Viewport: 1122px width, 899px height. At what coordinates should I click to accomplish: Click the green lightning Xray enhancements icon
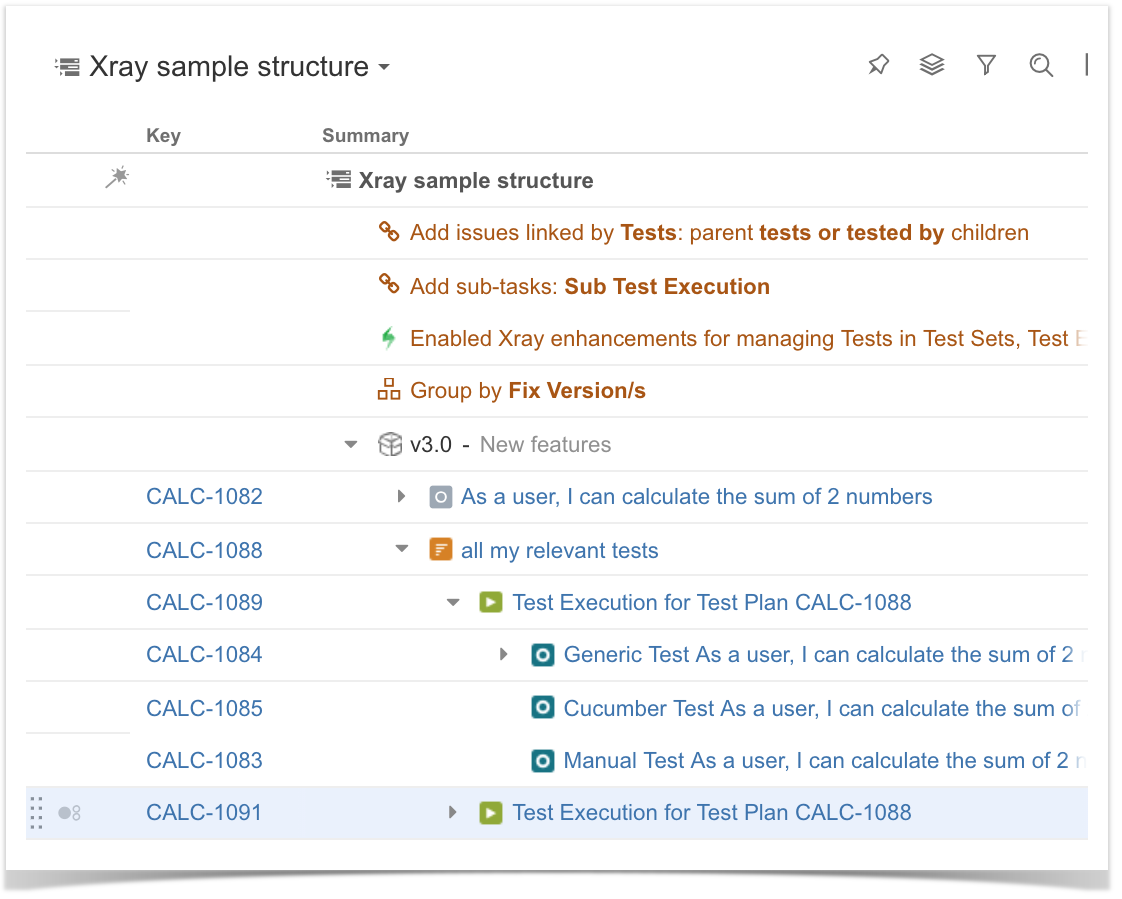[x=389, y=337]
